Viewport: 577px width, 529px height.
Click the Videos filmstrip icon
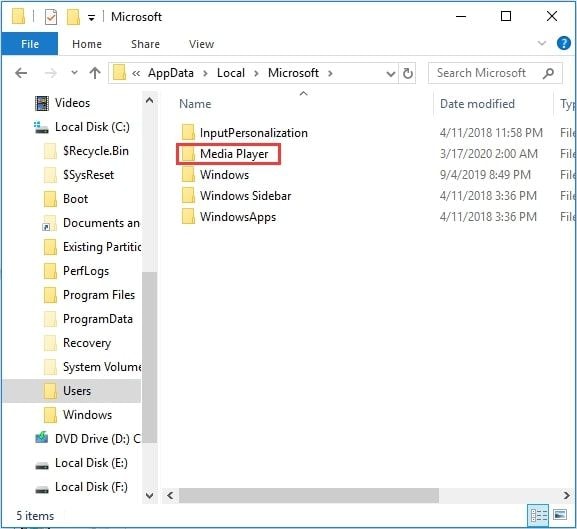pyautogui.click(x=42, y=103)
